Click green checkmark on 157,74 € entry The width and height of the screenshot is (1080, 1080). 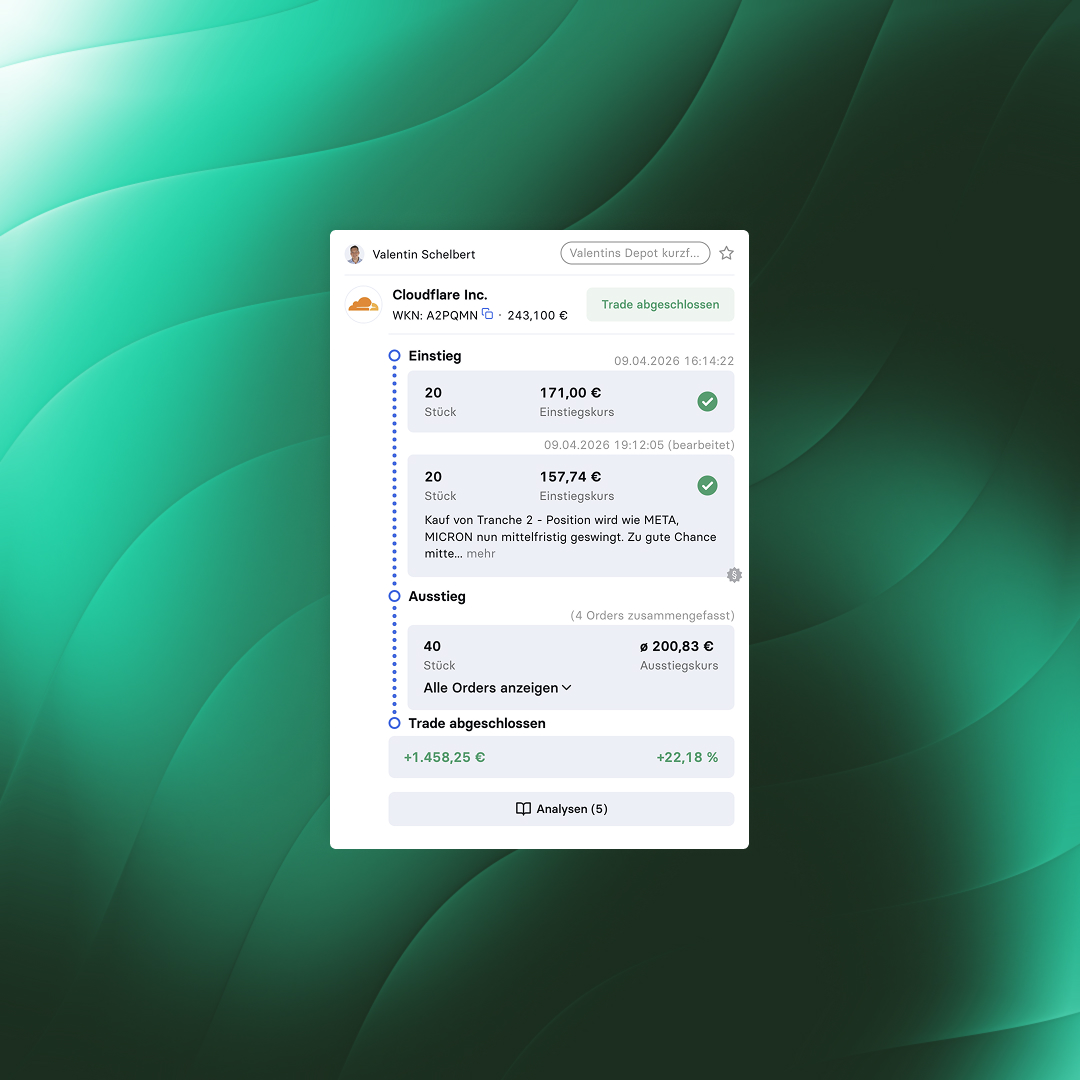(x=707, y=486)
